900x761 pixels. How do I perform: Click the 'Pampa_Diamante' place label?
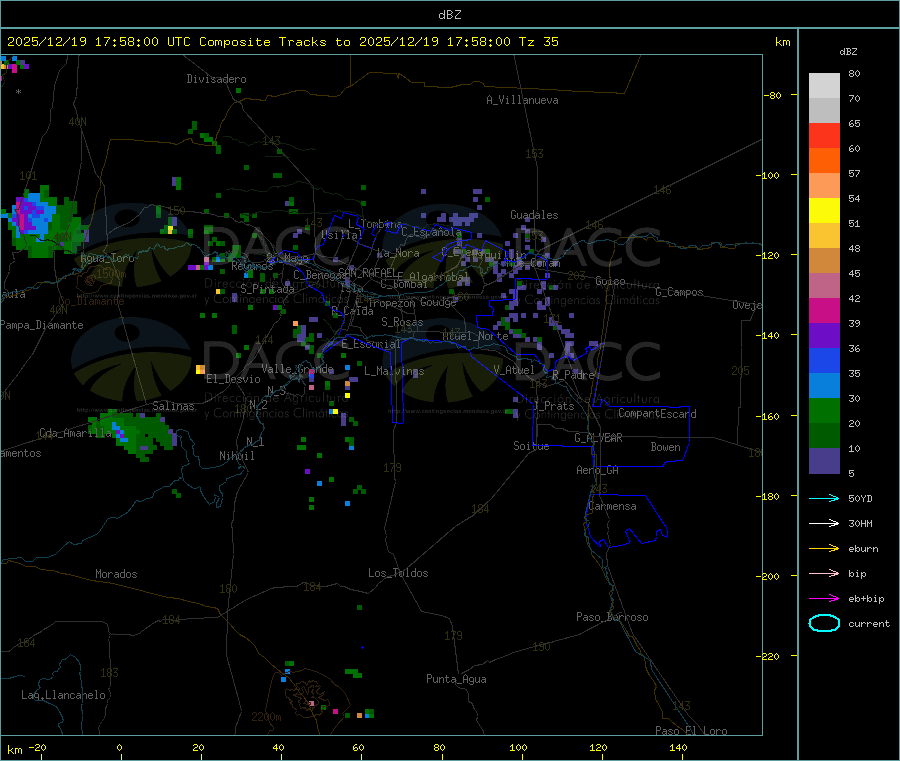tap(42, 325)
